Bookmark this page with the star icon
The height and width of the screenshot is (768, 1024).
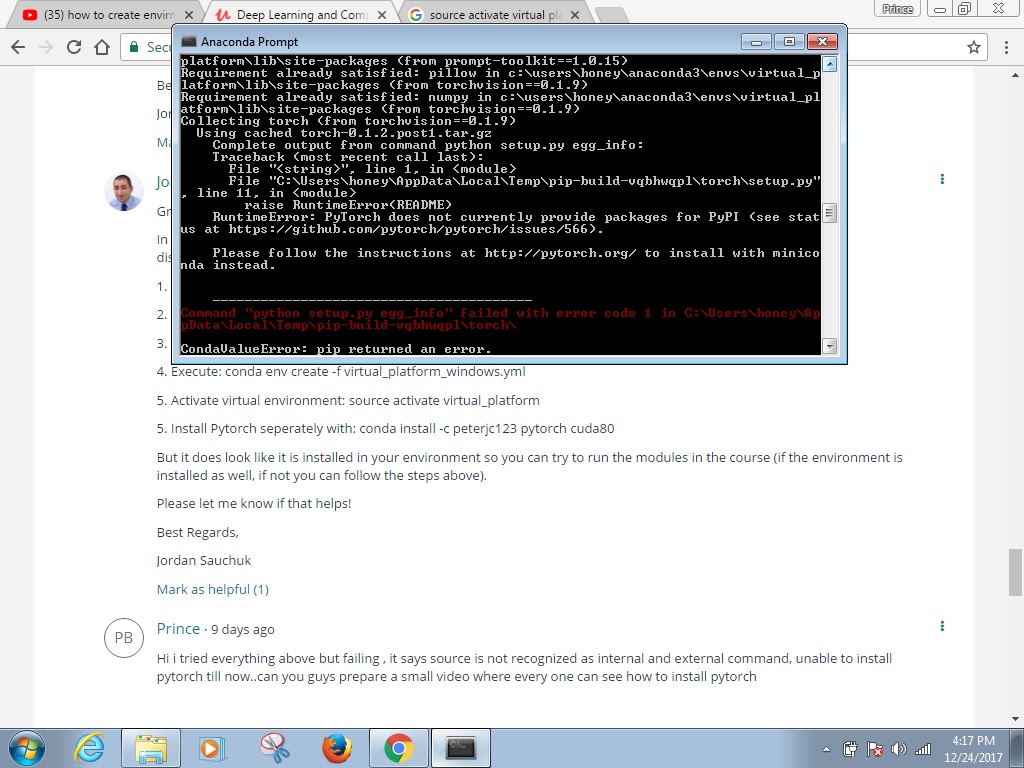974,47
